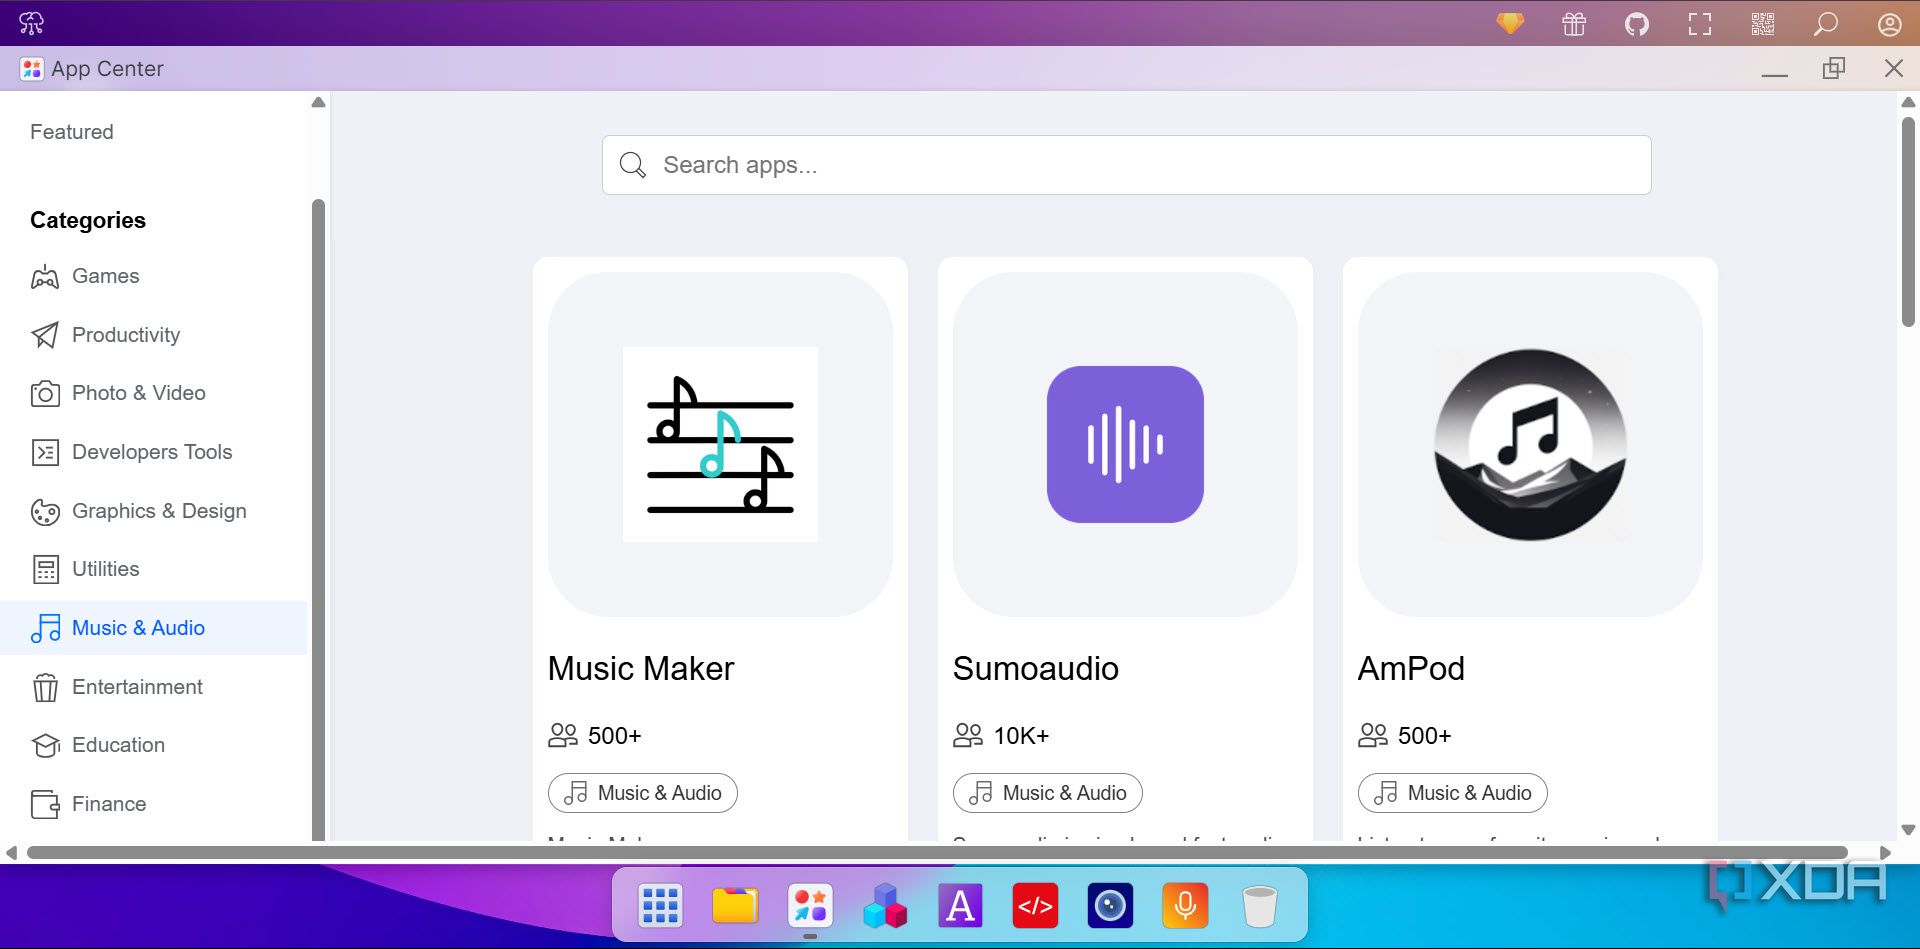Open the Music Maker app thumbnail
The image size is (1920, 949).
[720, 444]
